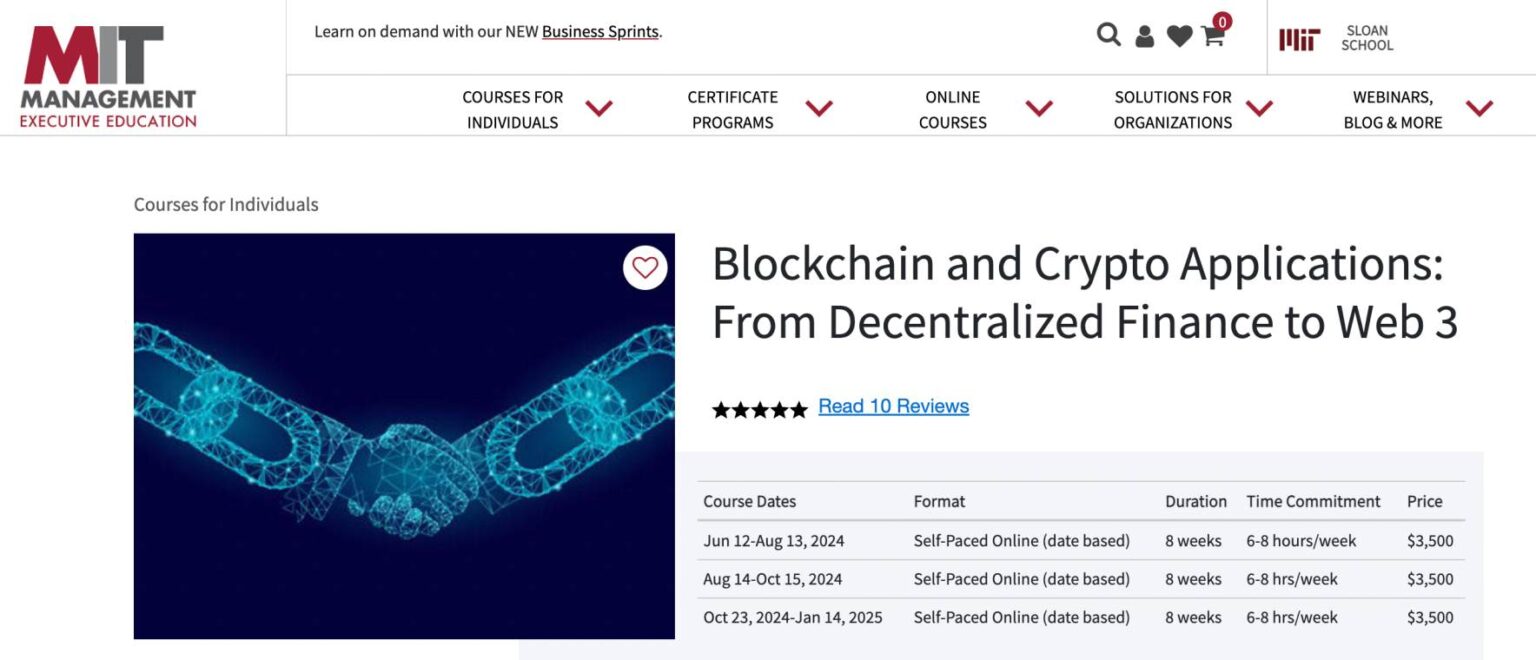This screenshot has height=660, width=1536.
Task: Open the Webinars, Blog & More menu
Action: click(x=1392, y=109)
